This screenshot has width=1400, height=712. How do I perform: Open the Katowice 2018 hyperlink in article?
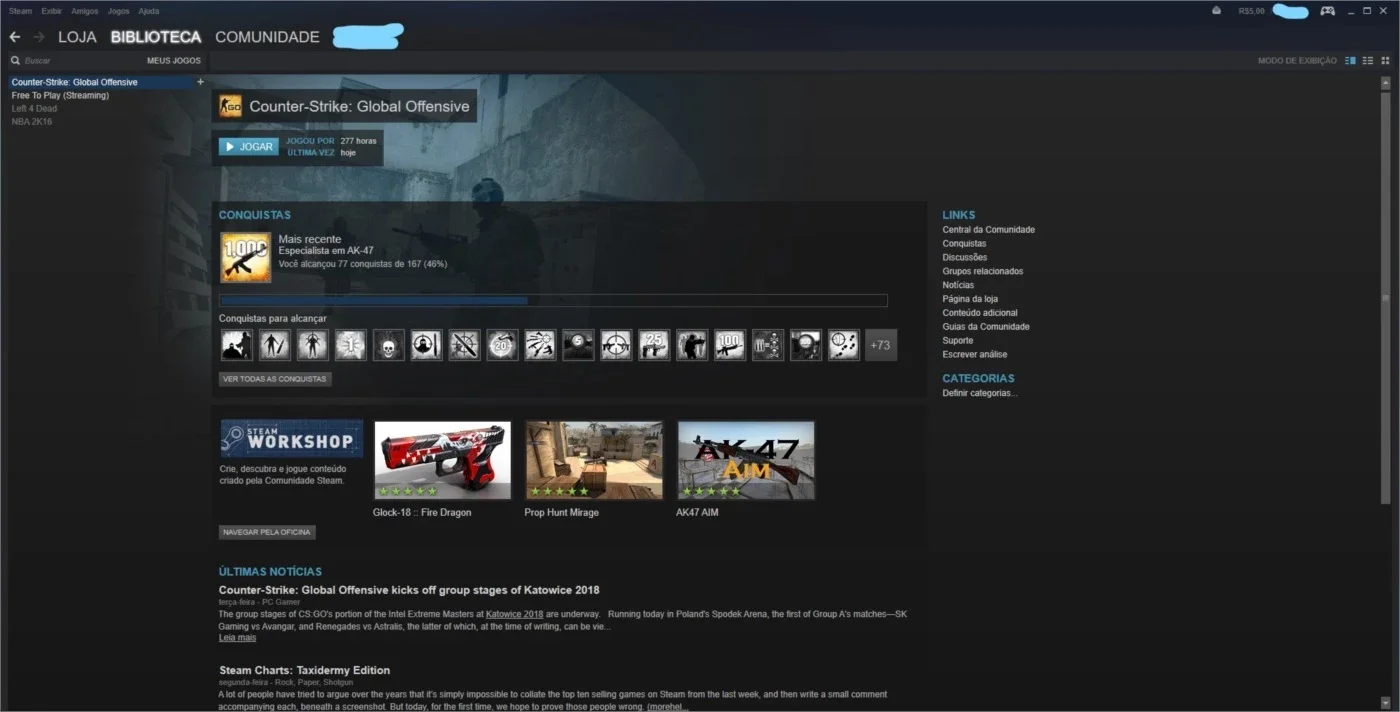click(x=514, y=614)
